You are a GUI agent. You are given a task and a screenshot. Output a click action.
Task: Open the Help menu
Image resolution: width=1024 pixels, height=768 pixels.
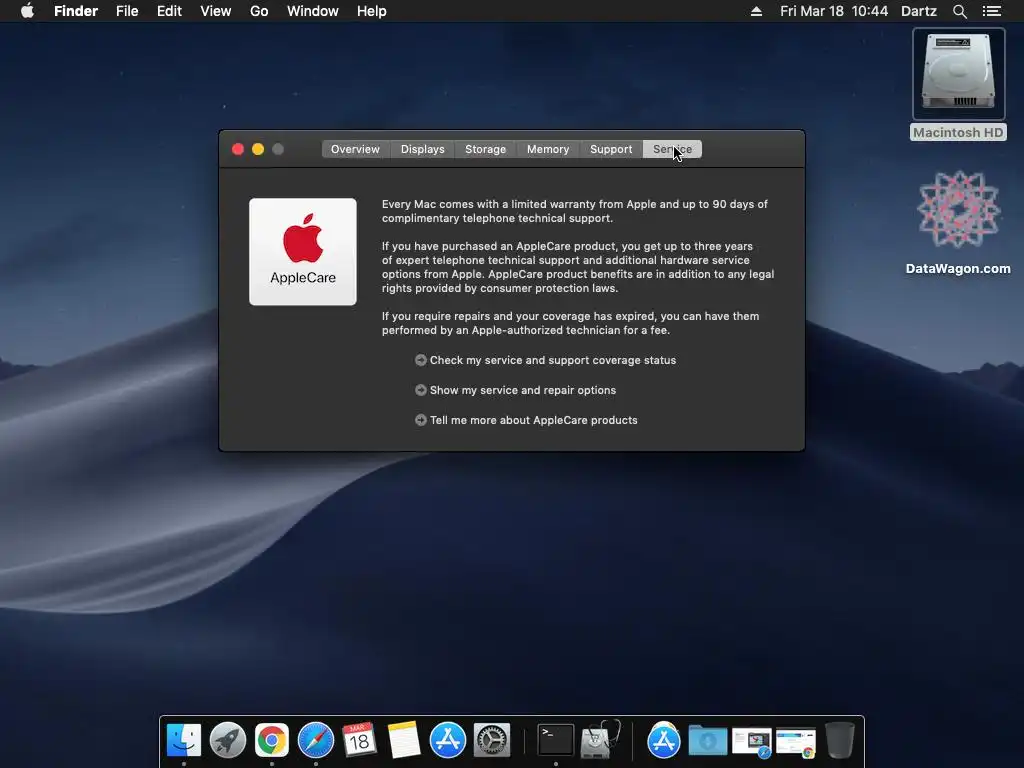pos(372,11)
